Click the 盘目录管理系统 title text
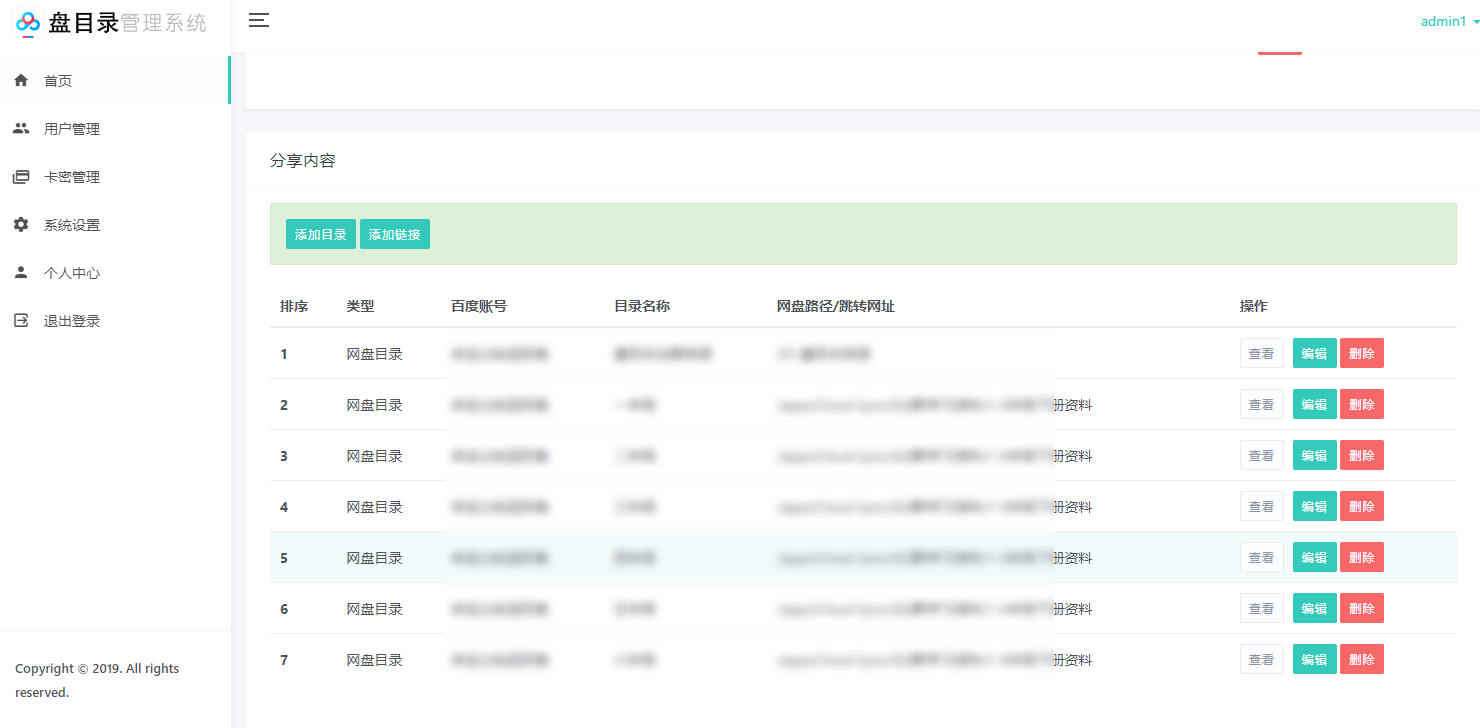Screen dimensions: 1480x728 [128, 23]
